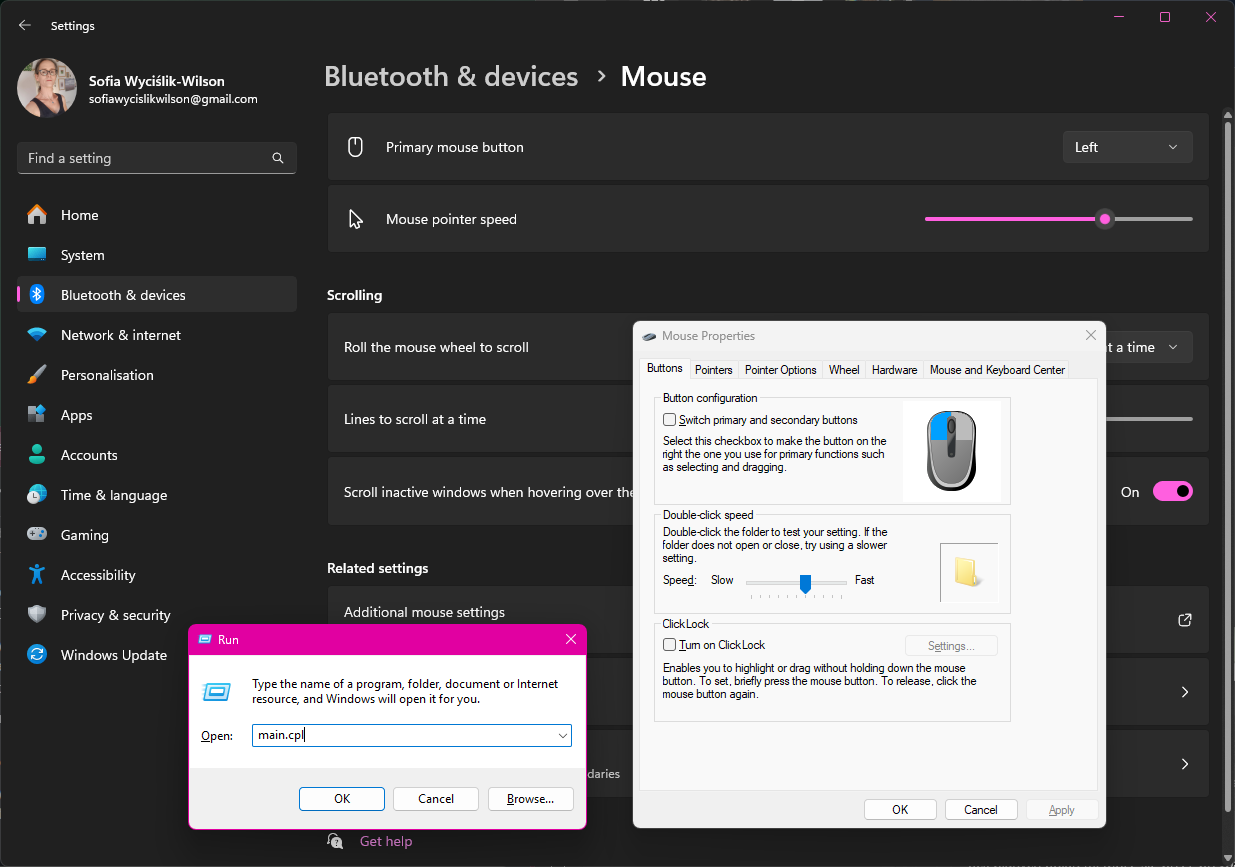1235x867 pixels.
Task: Click OK in the Run dialog
Action: point(342,798)
